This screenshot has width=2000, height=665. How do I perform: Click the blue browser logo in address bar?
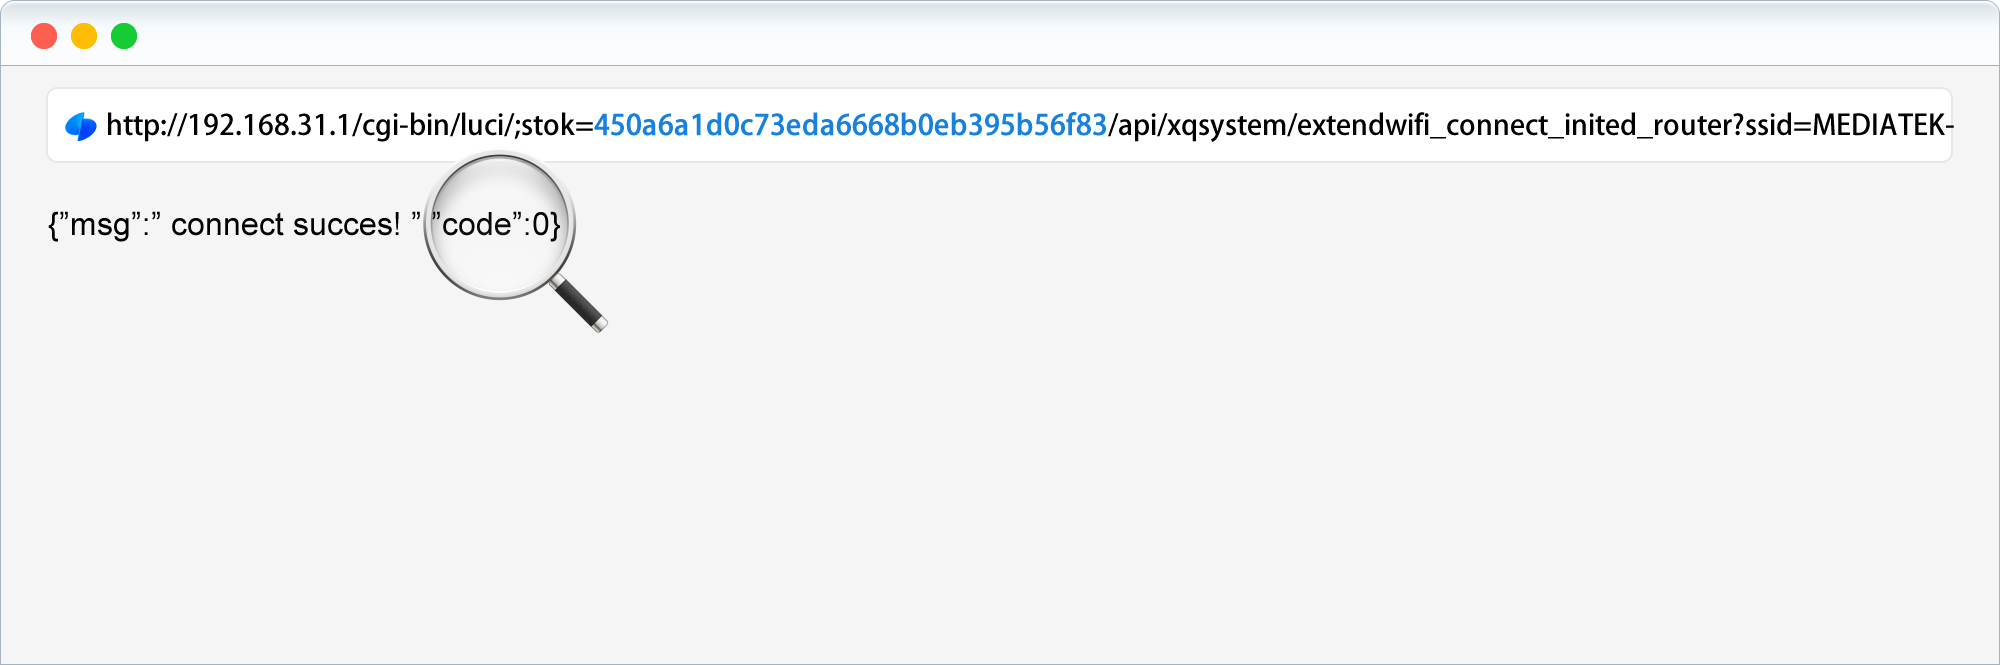tap(80, 126)
